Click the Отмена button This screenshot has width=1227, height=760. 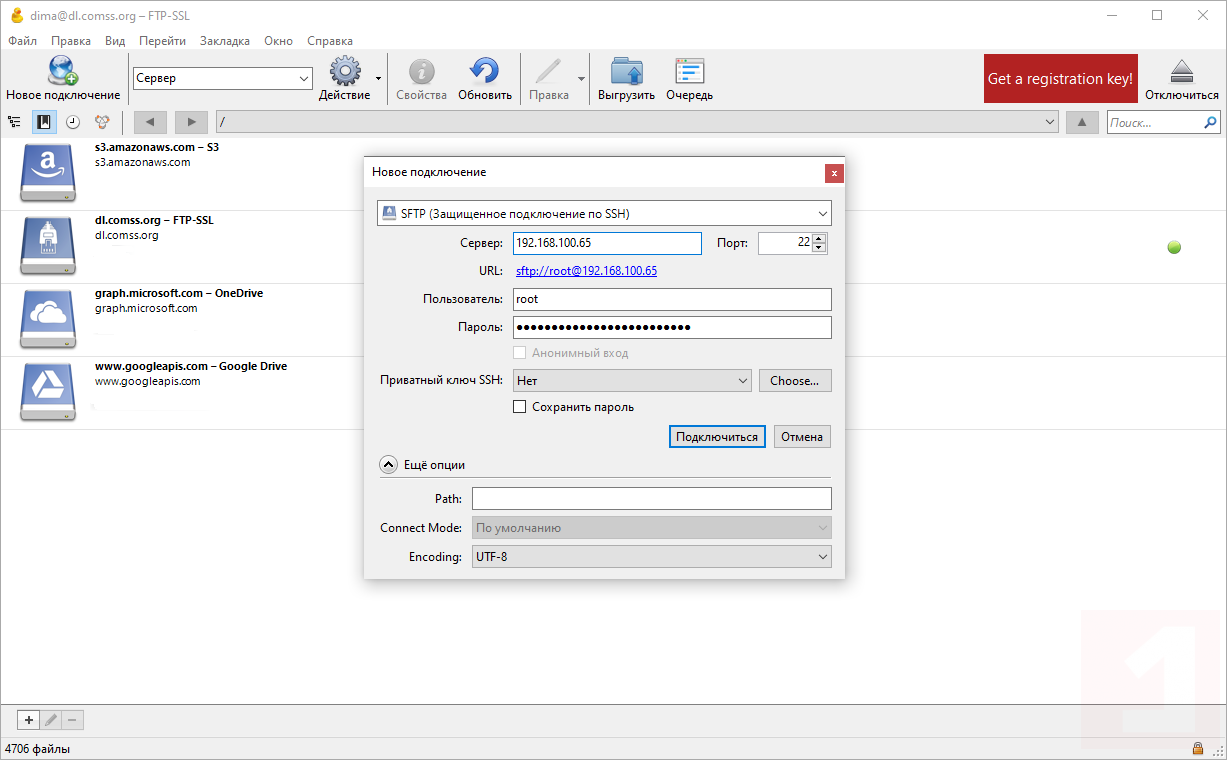tap(802, 437)
